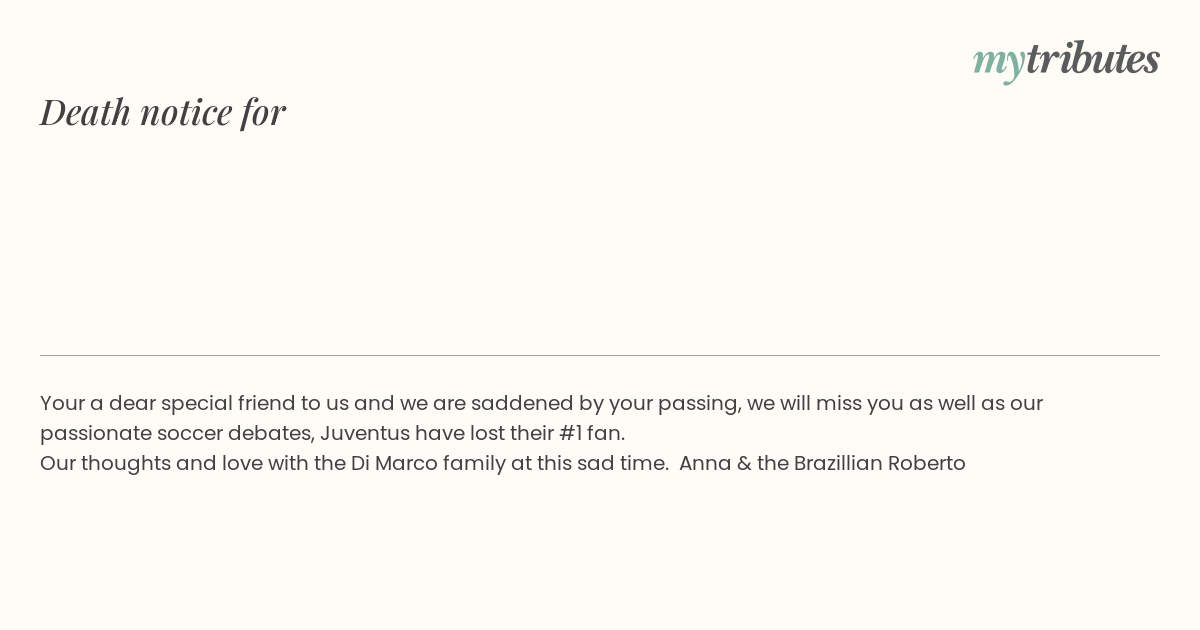The width and height of the screenshot is (1200, 630).
Task: Click the name "Roberto" at message end
Action: (x=927, y=463)
